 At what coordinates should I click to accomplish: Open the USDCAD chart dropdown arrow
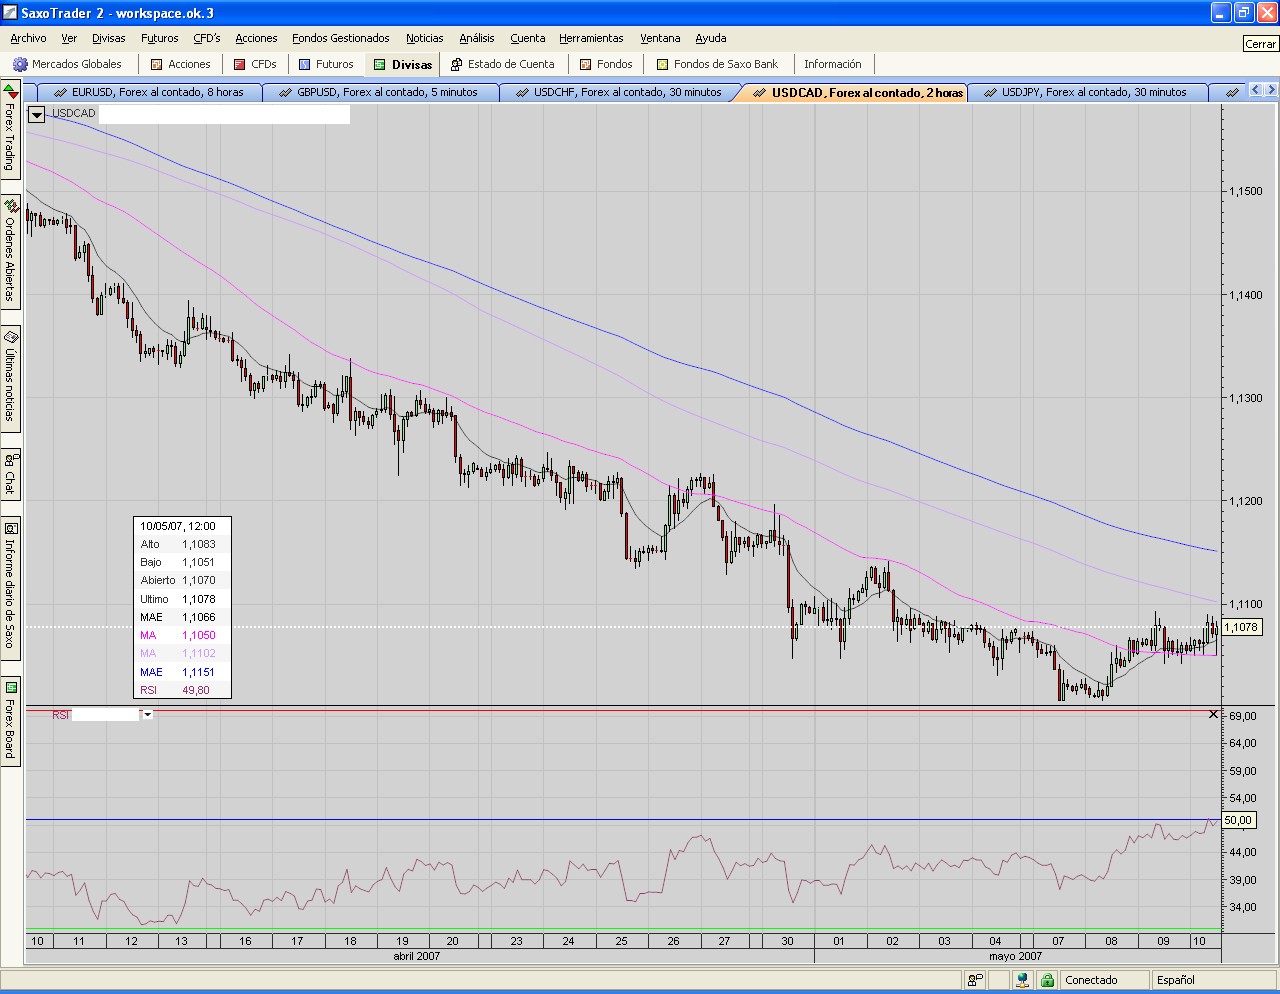(x=37, y=114)
